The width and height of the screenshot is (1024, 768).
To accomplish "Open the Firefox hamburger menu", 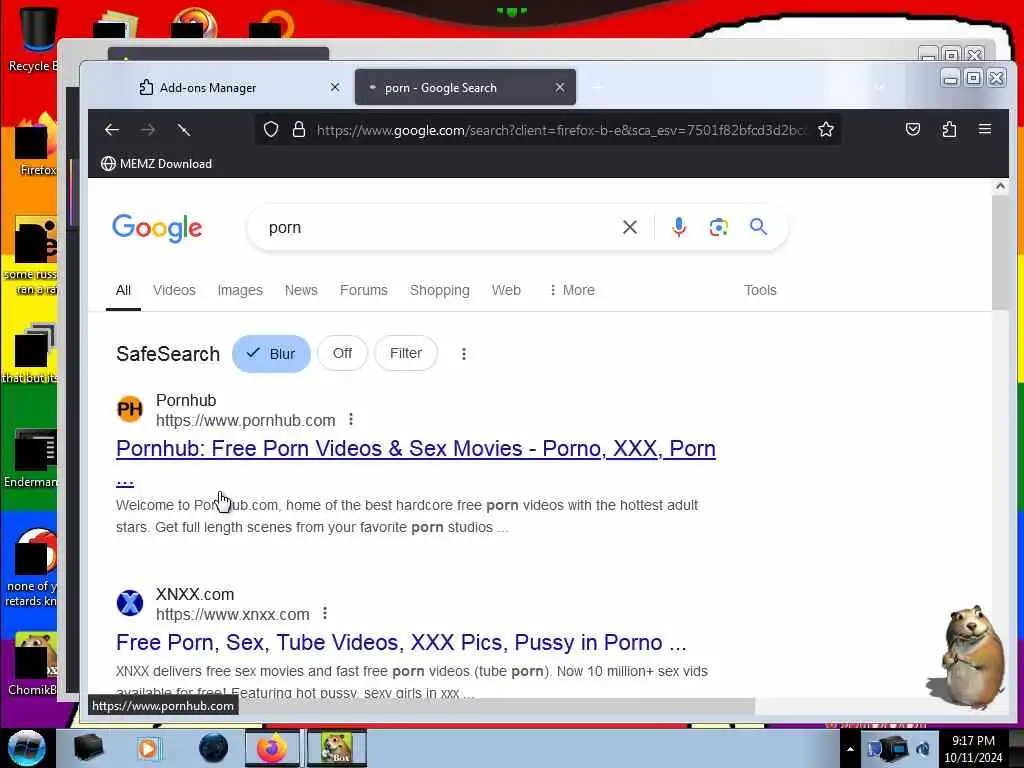I will pyautogui.click(x=985, y=129).
